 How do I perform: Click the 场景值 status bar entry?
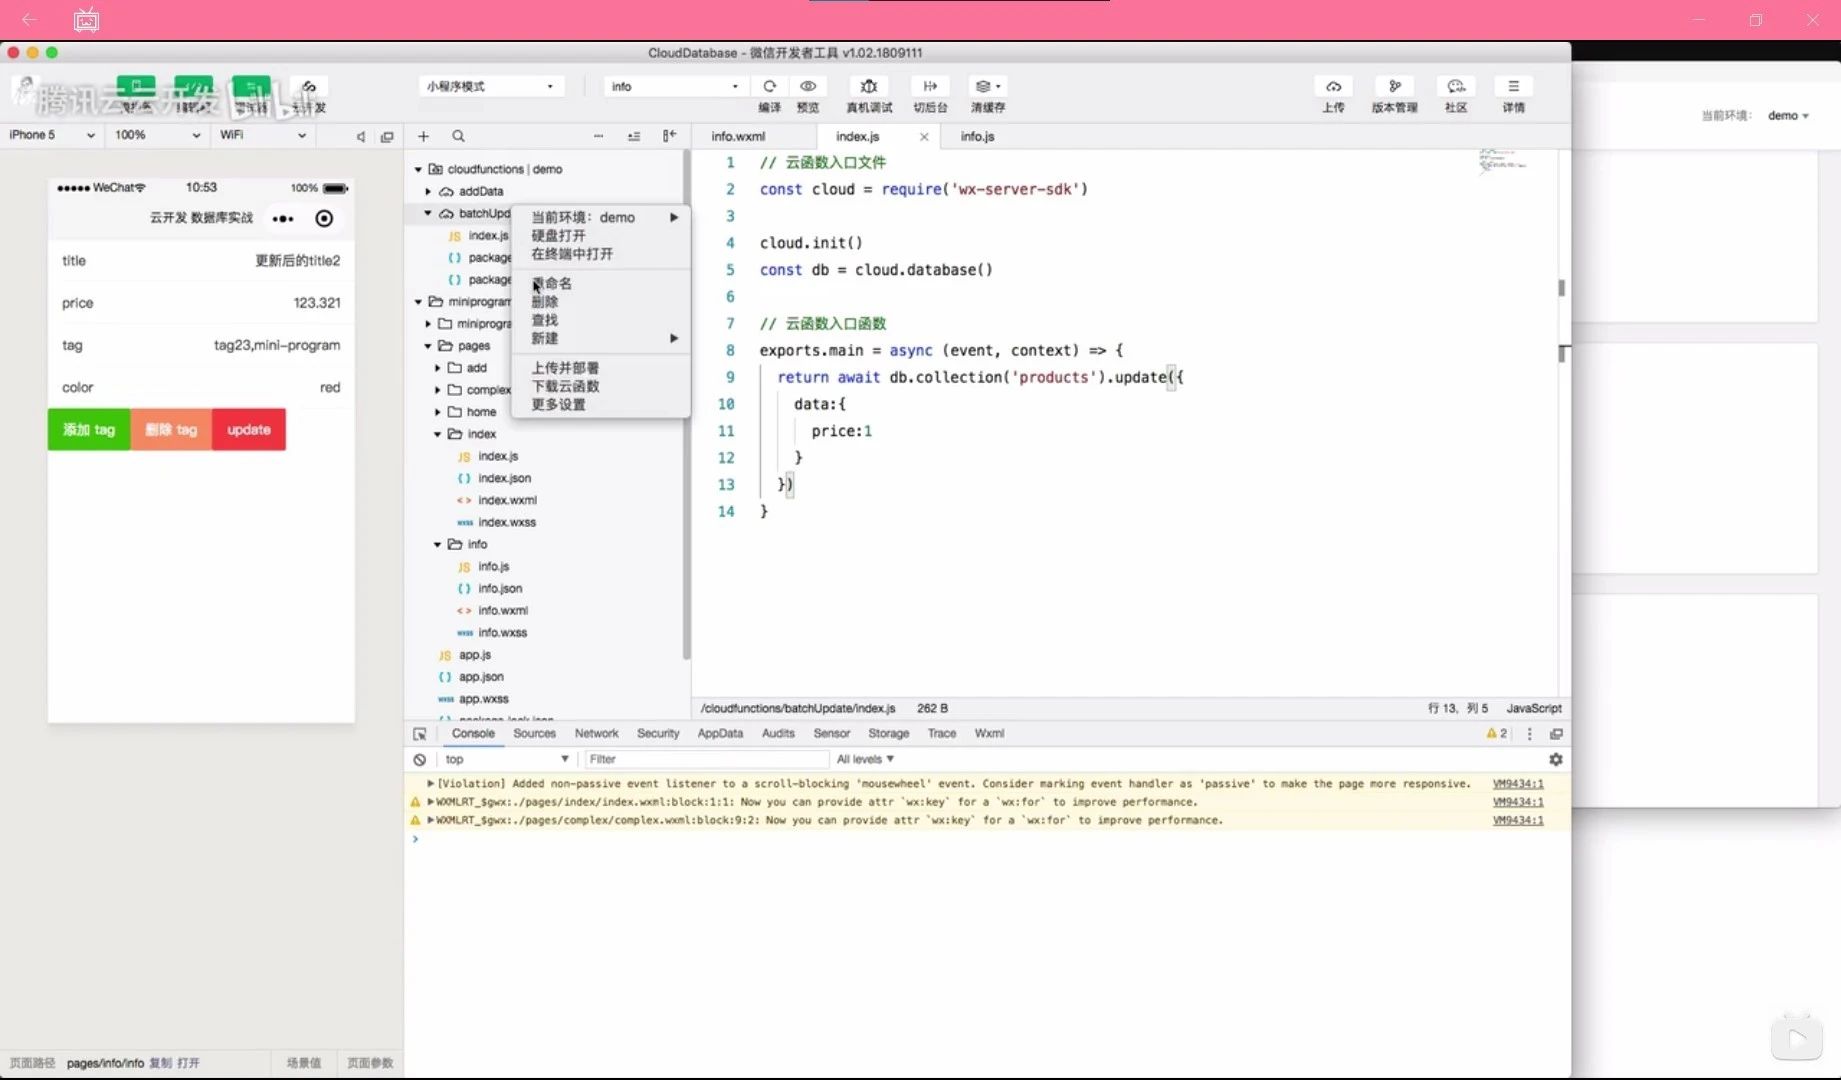(304, 1063)
